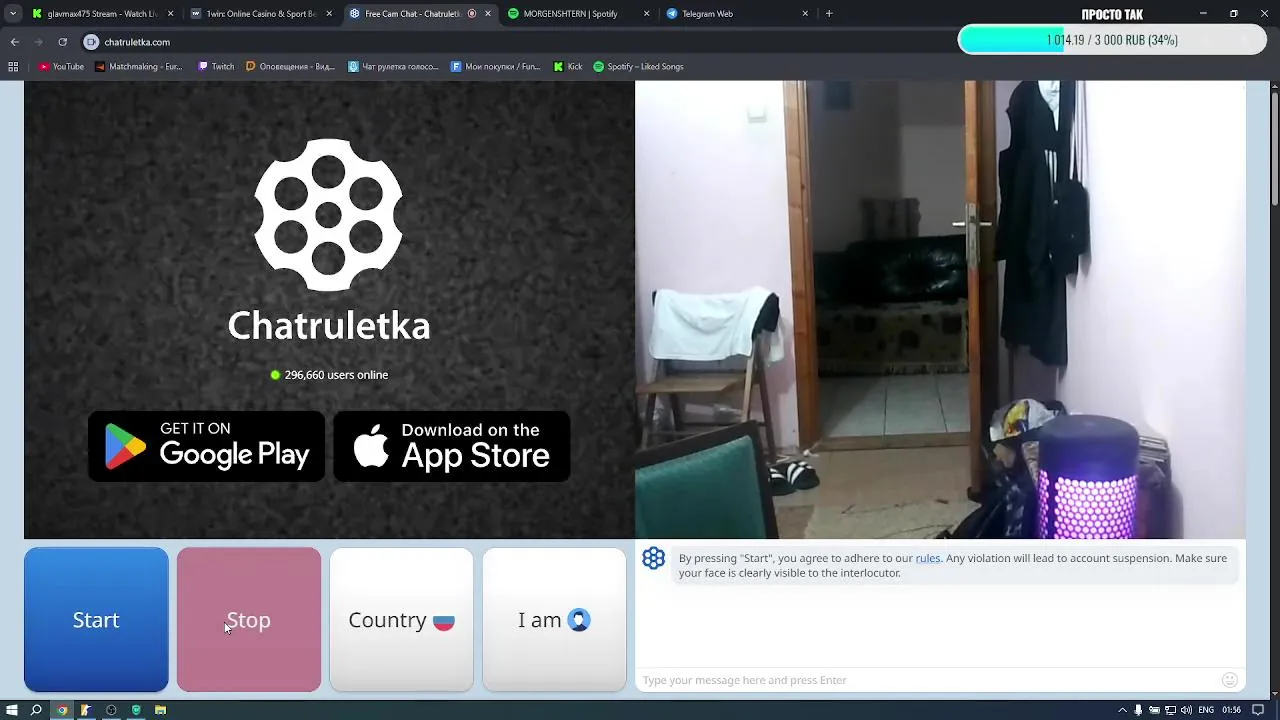
Task: Open the emoji picker in chat
Action: click(x=1230, y=680)
